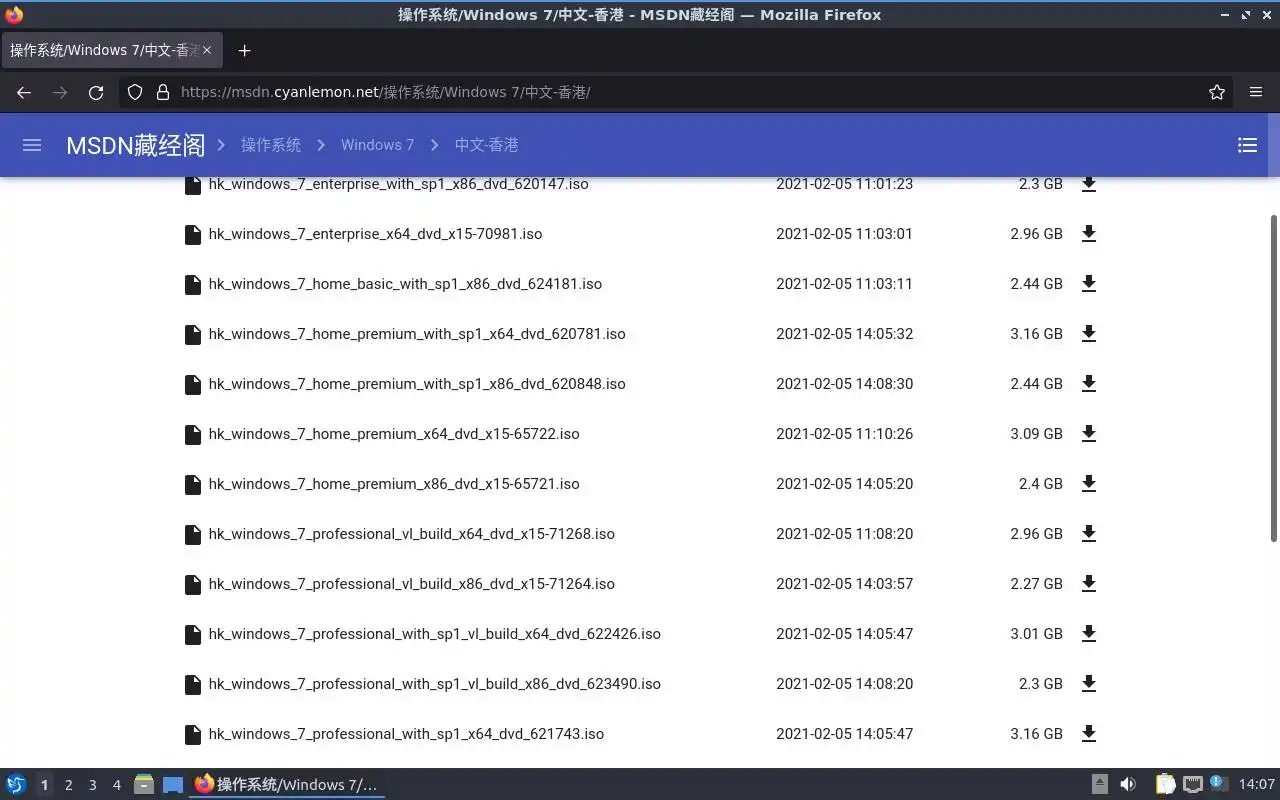Image resolution: width=1280 pixels, height=800 pixels.
Task: Click date 2021-02-05 14:08:30
Action: point(844,384)
